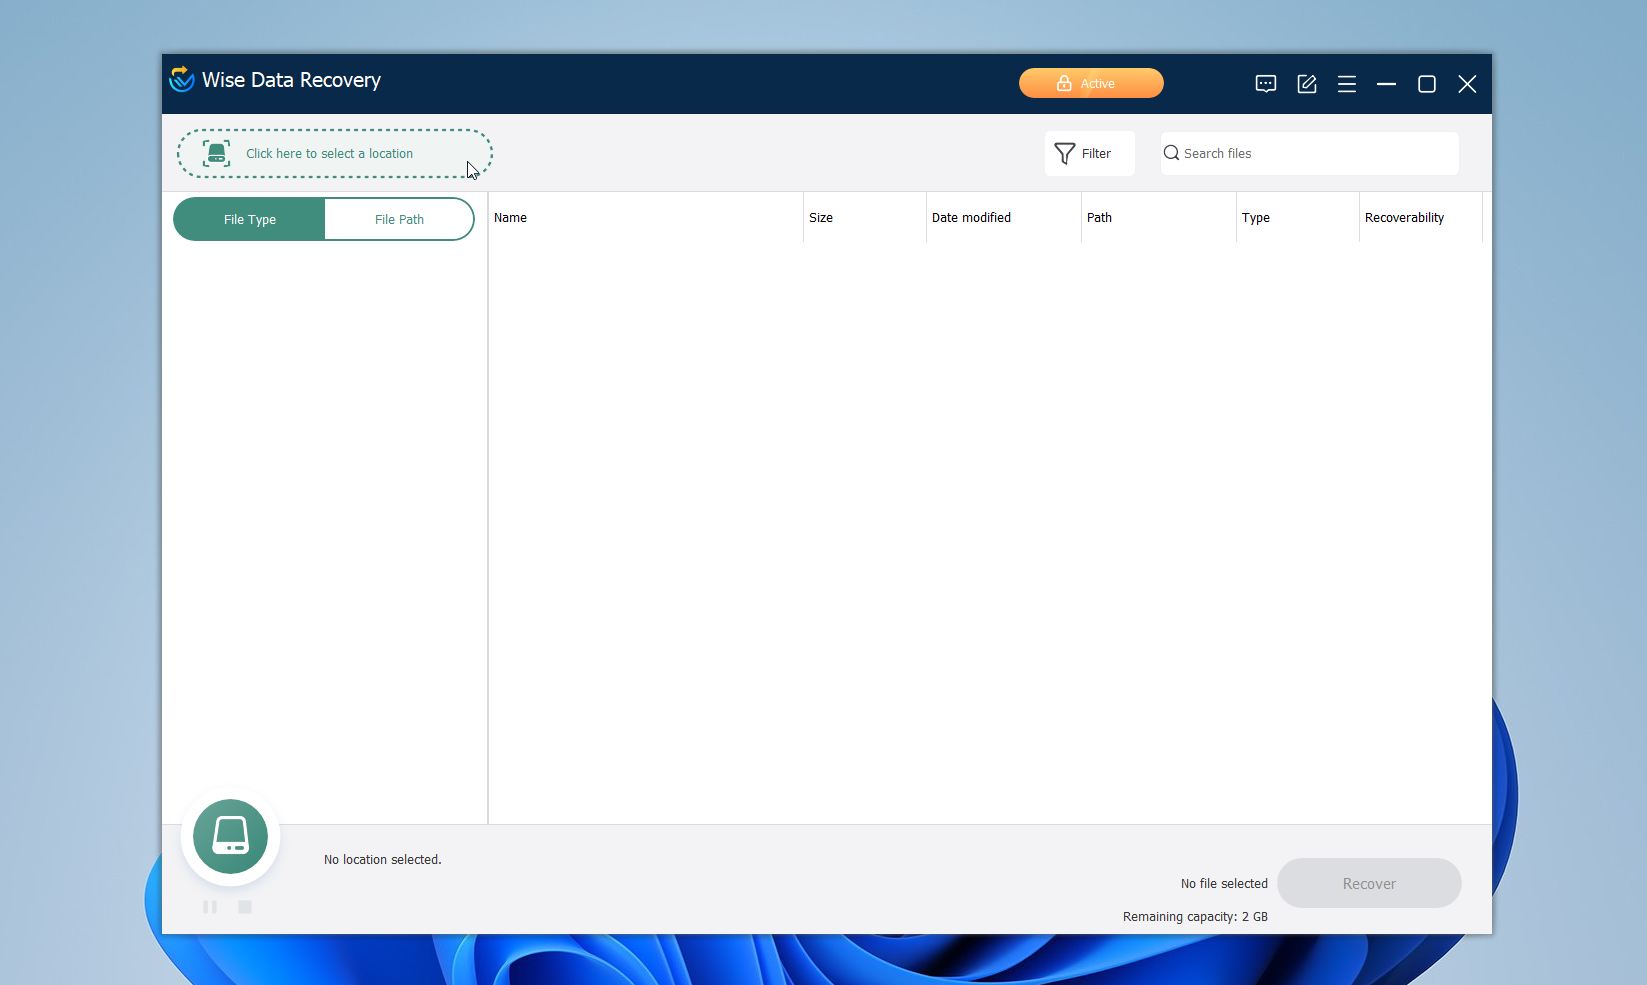Click the Filter funnel icon
The width and height of the screenshot is (1647, 985).
tap(1066, 153)
